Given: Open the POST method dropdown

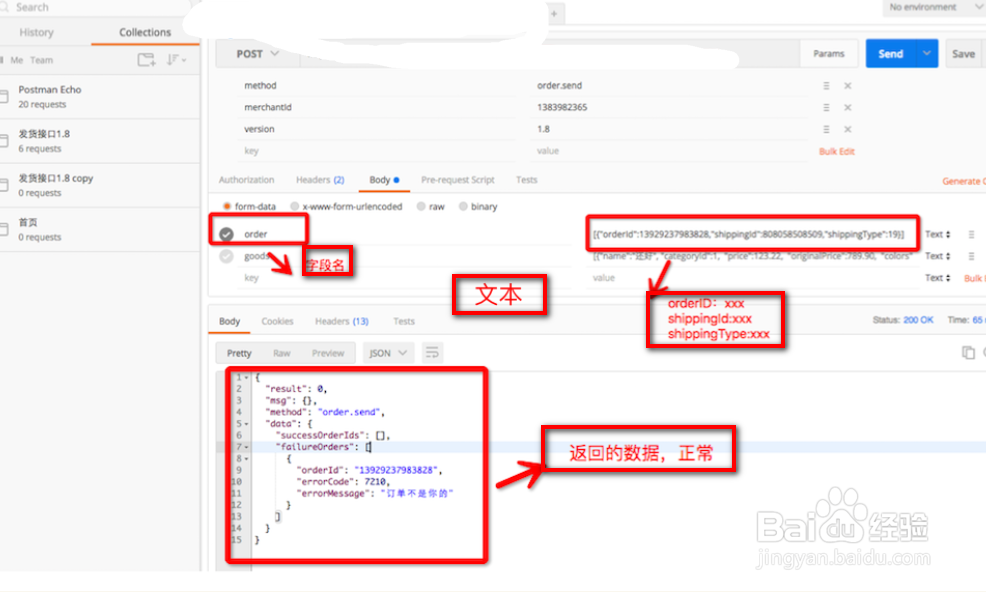Looking at the screenshot, I should pos(257,54).
